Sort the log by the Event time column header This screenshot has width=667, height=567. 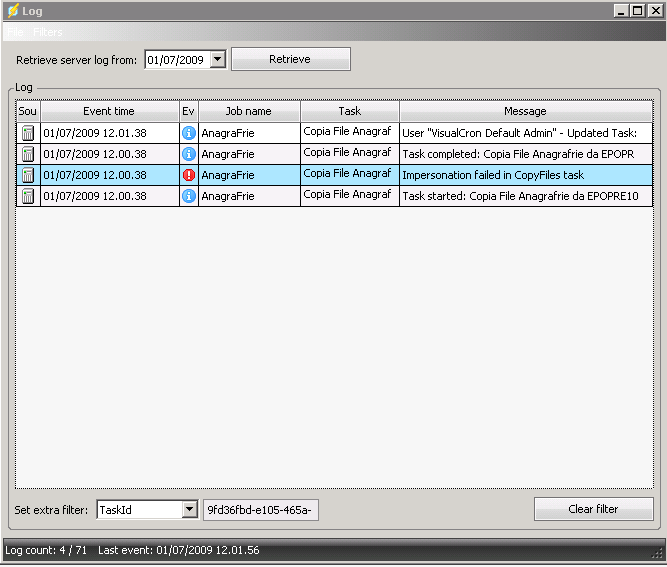[x=109, y=111]
